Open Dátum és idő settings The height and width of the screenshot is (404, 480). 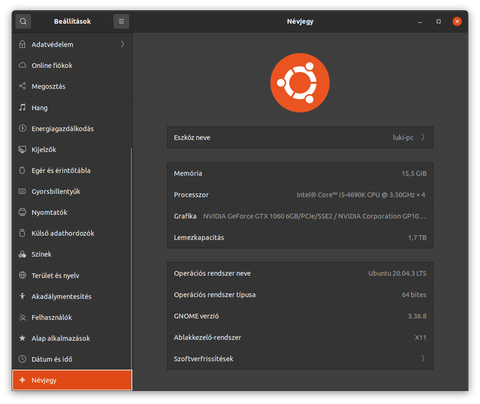[x=72, y=359]
